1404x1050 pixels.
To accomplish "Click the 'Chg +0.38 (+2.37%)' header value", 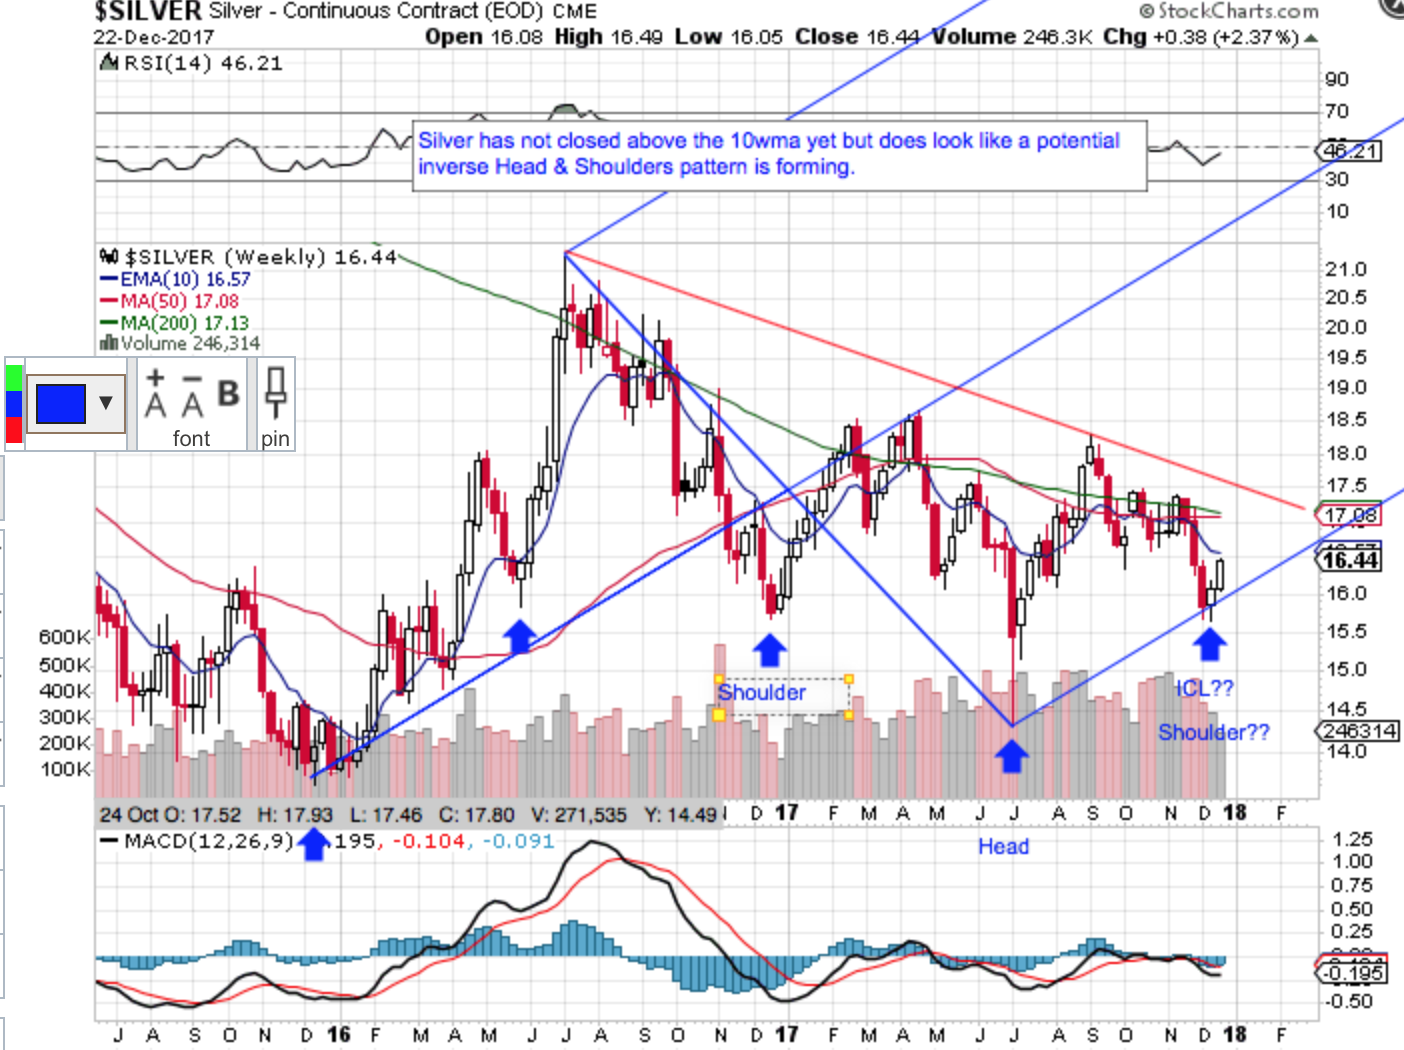I will pyautogui.click(x=1201, y=37).
